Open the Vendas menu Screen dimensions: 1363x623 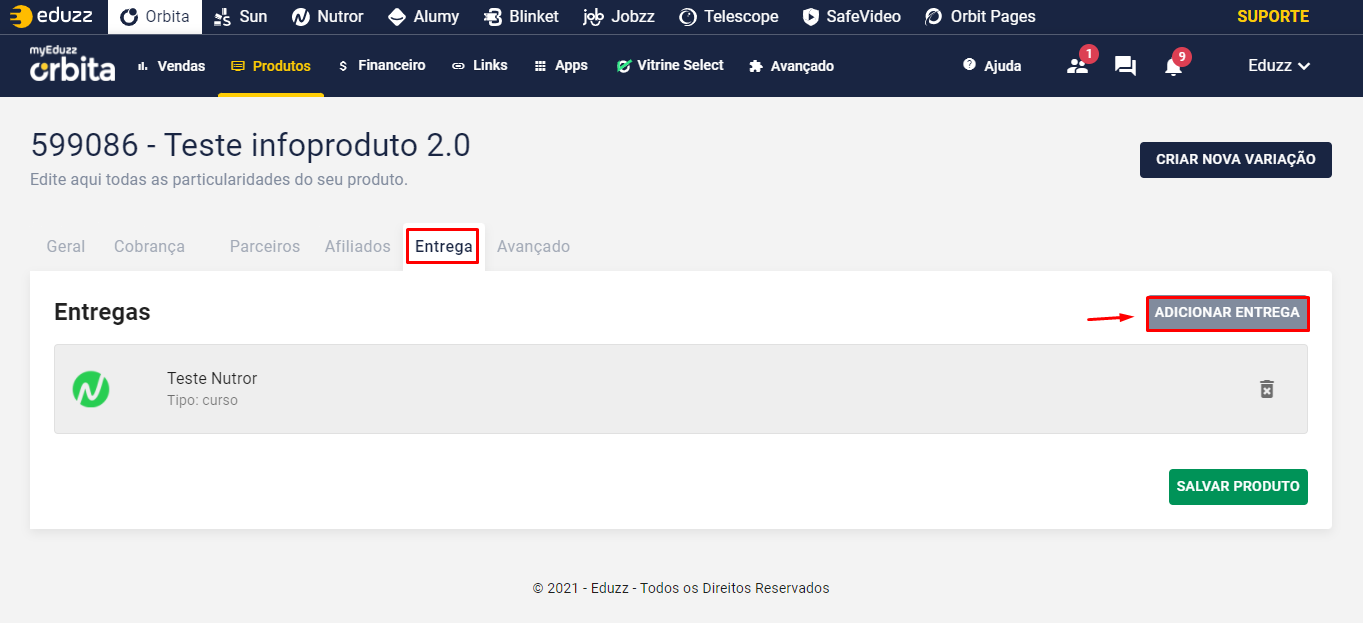click(x=171, y=66)
